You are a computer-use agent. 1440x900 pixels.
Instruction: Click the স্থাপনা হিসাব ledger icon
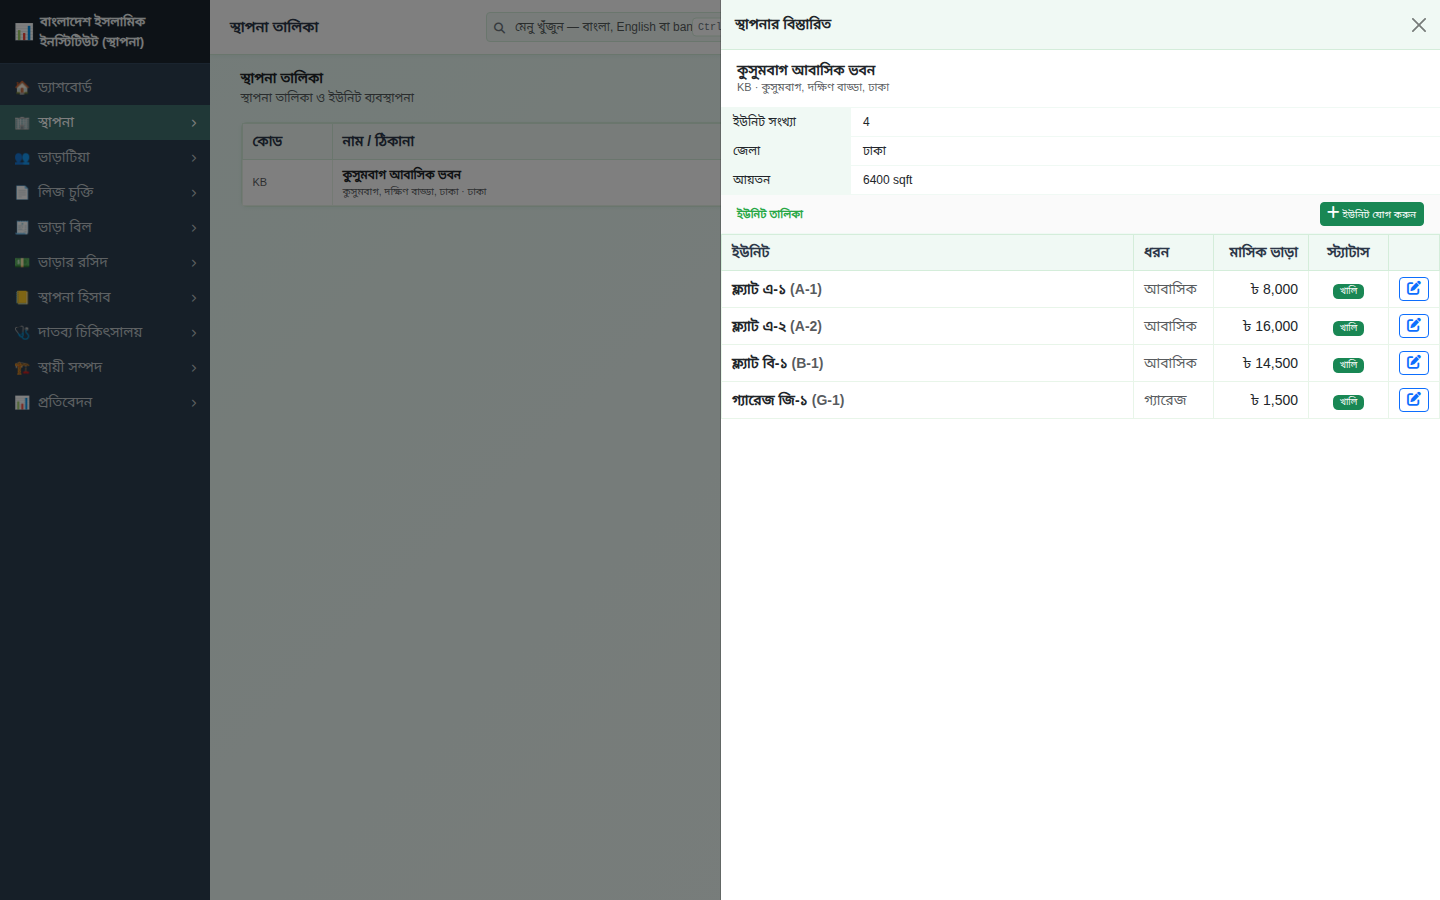point(22,298)
